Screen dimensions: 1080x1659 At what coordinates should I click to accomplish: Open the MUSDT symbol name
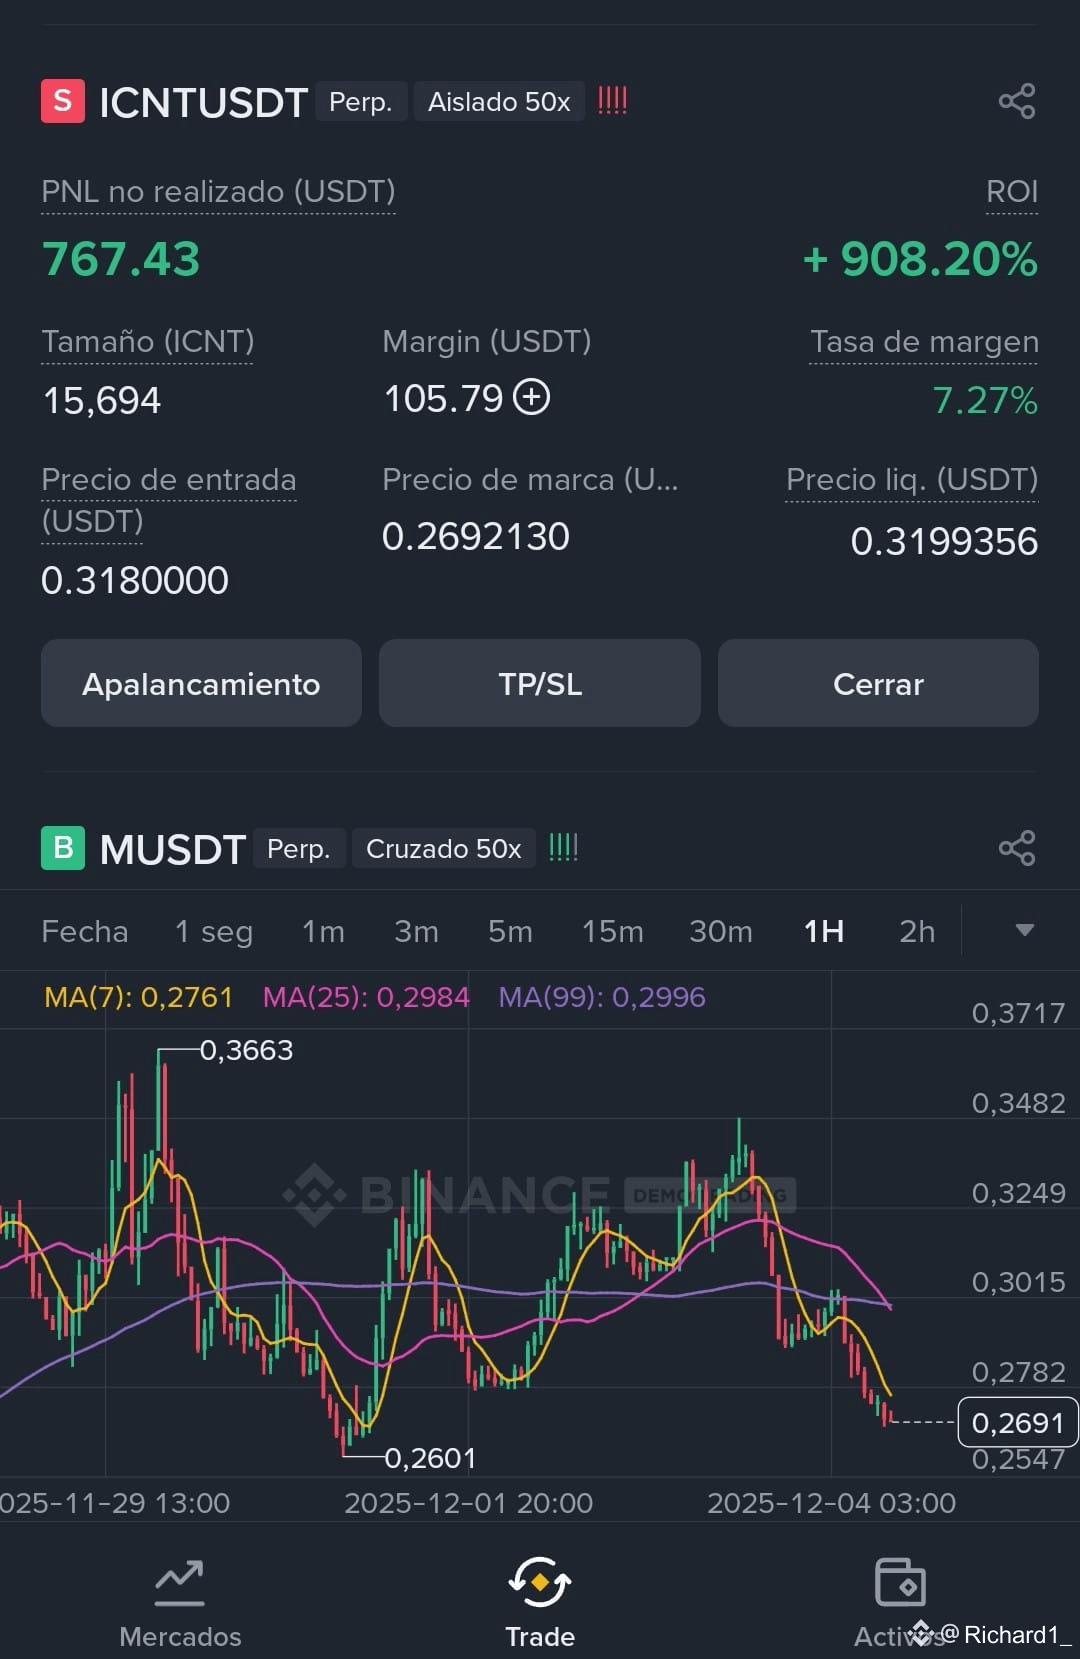pyautogui.click(x=173, y=849)
